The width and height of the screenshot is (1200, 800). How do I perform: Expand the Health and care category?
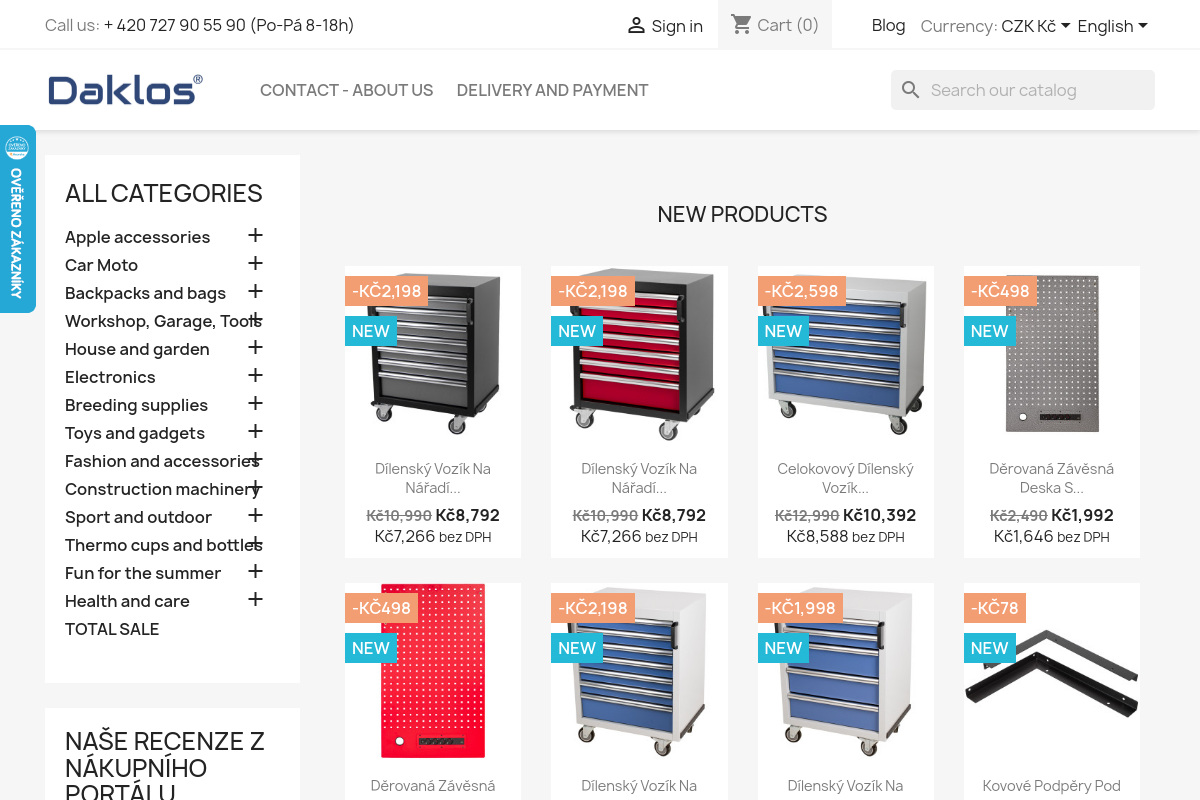coord(255,599)
